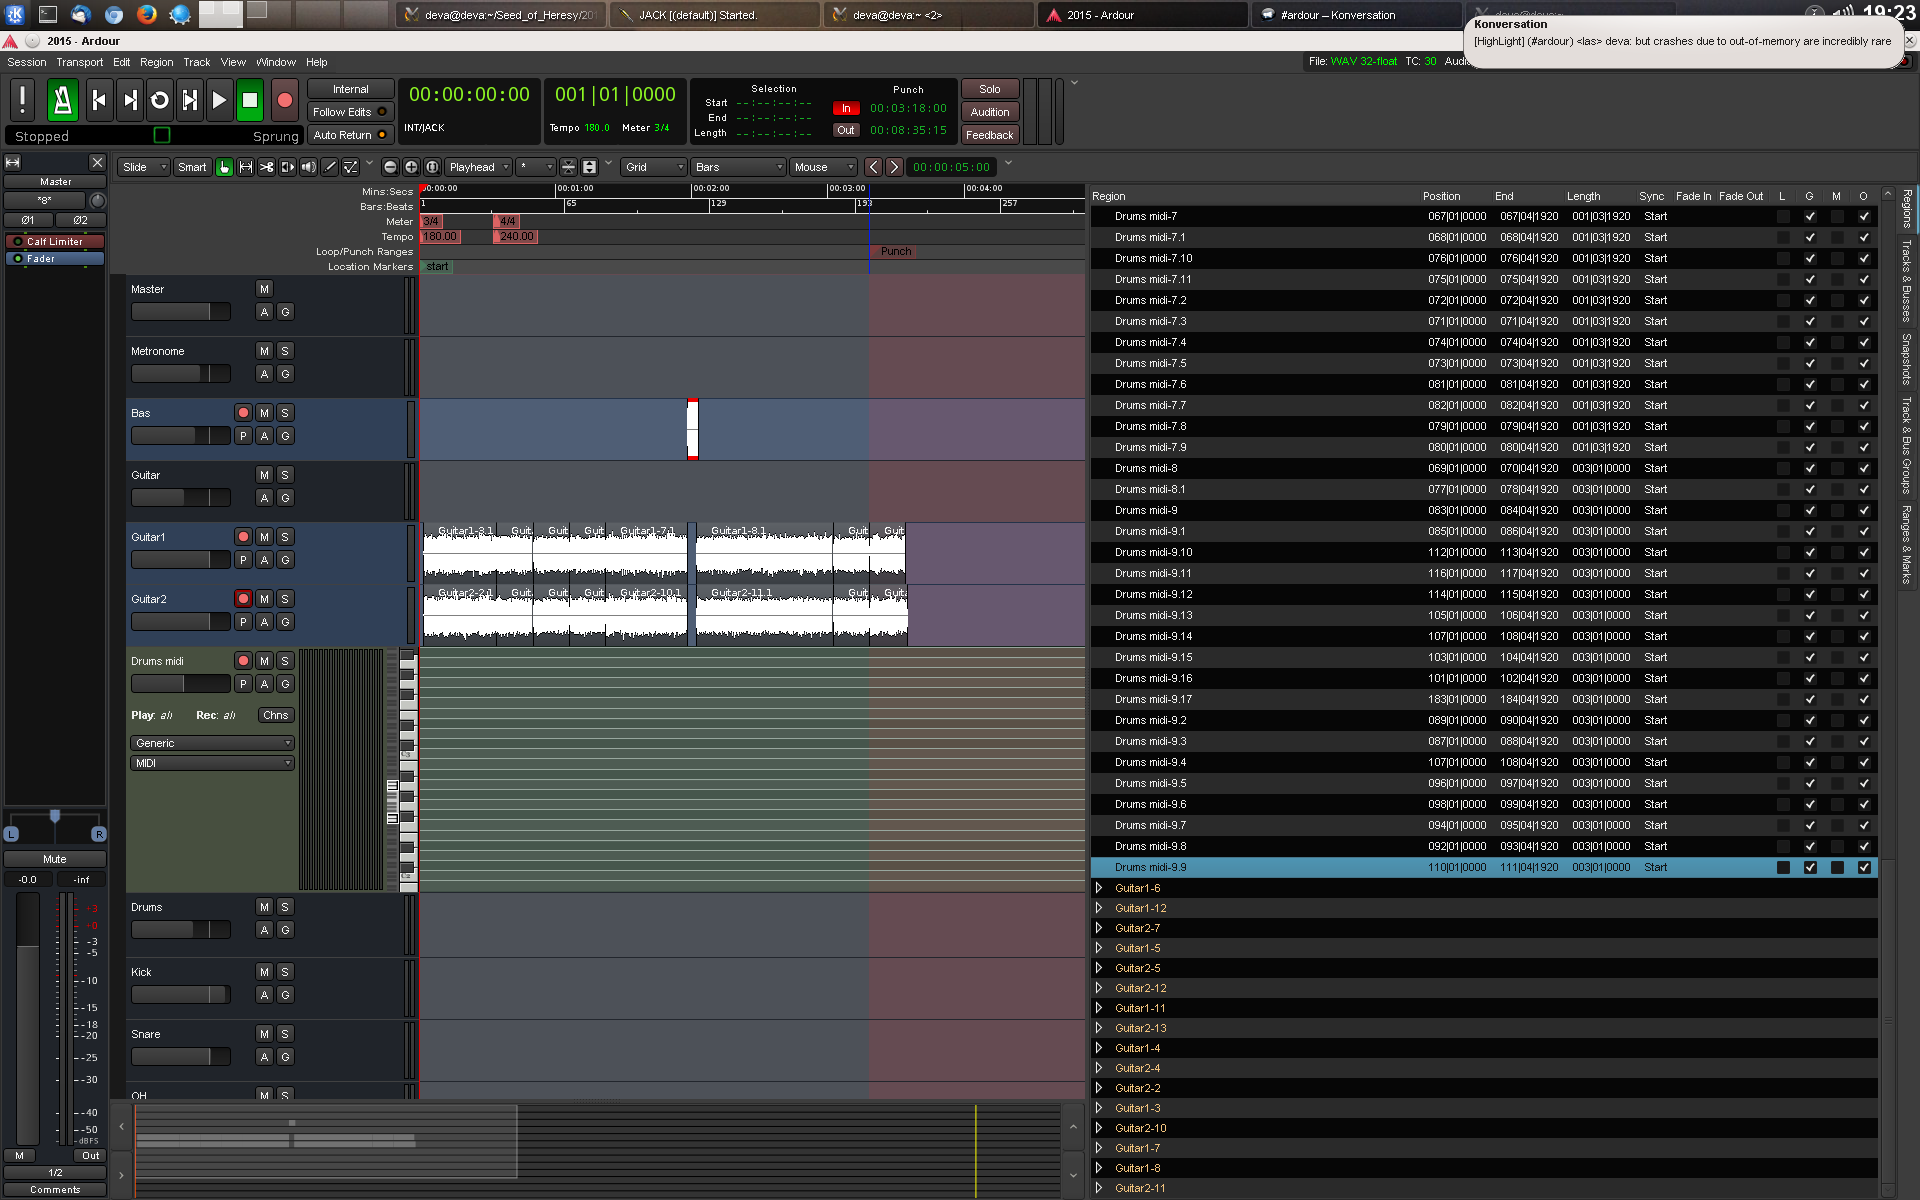1920x1200 pixels.
Task: Open the Track menu
Action: (197, 62)
